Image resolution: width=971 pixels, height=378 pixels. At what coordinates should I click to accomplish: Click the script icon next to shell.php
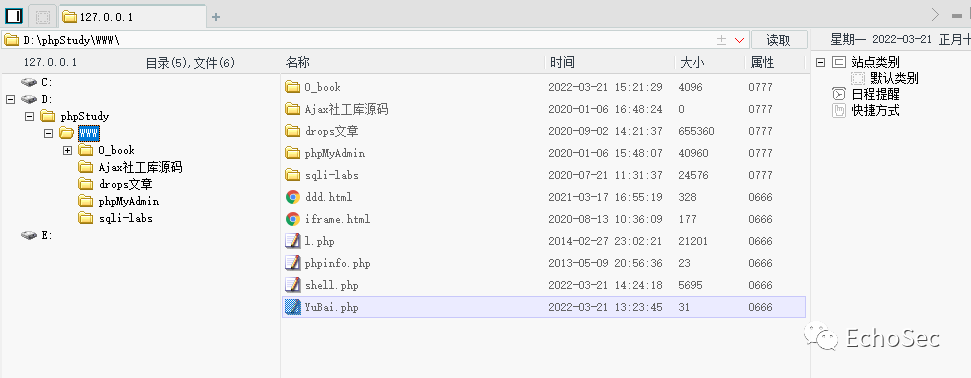(292, 285)
